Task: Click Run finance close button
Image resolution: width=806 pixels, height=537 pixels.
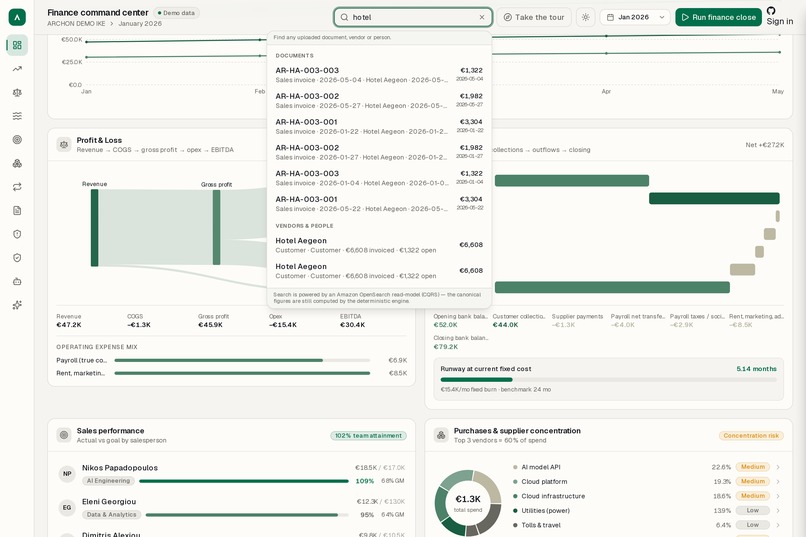Action: tap(718, 17)
